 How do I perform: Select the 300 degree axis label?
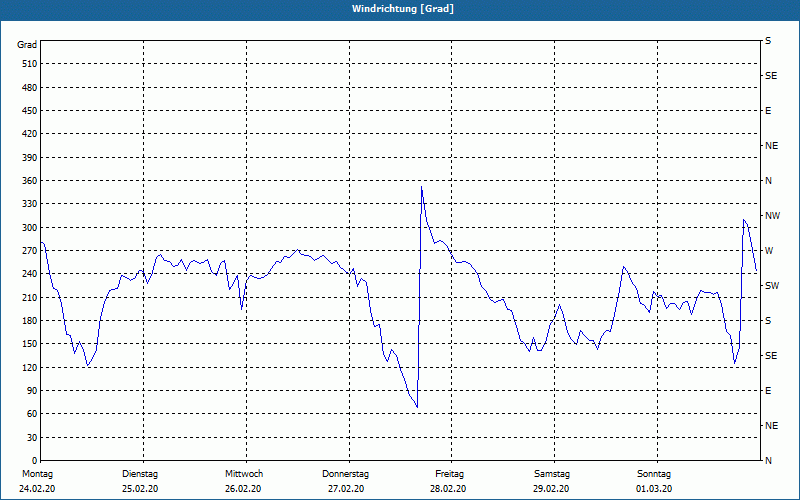[x=30, y=228]
